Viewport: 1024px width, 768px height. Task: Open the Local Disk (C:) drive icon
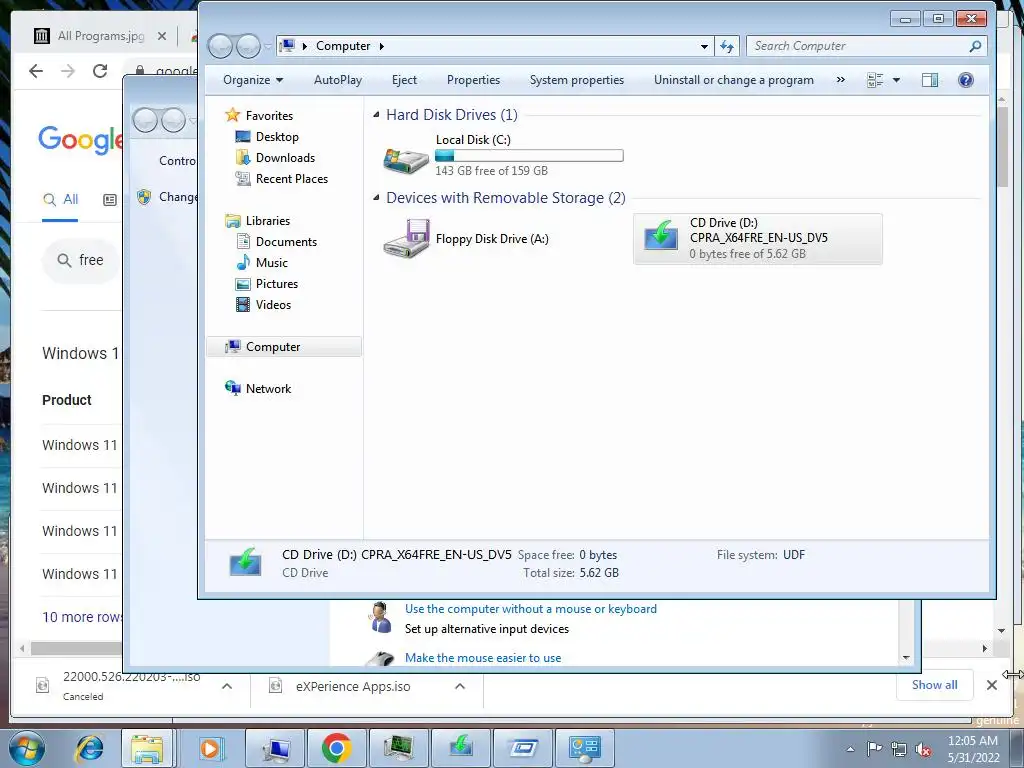406,159
